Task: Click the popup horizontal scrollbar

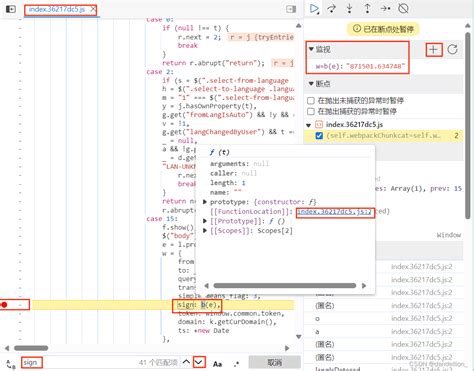Action: 285,286
